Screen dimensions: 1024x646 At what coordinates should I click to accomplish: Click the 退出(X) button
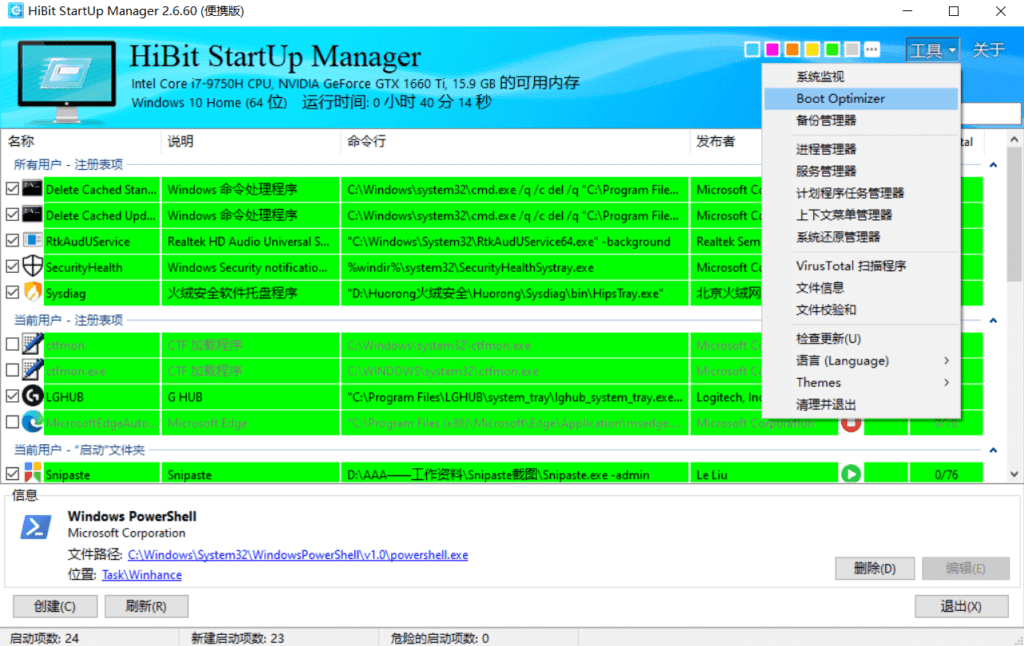click(961, 606)
